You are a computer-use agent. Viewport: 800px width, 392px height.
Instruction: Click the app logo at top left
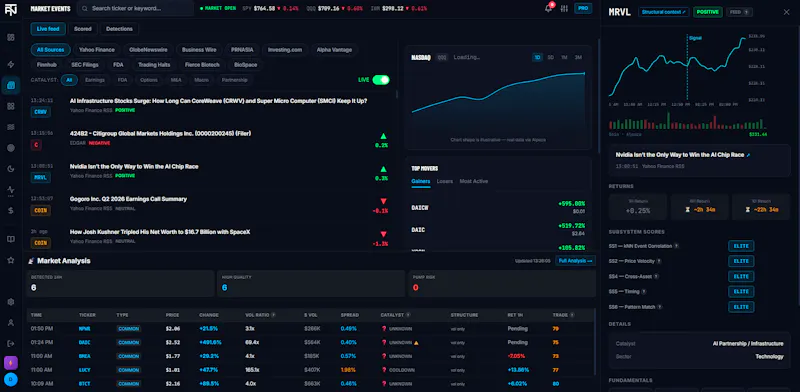click(x=11, y=10)
